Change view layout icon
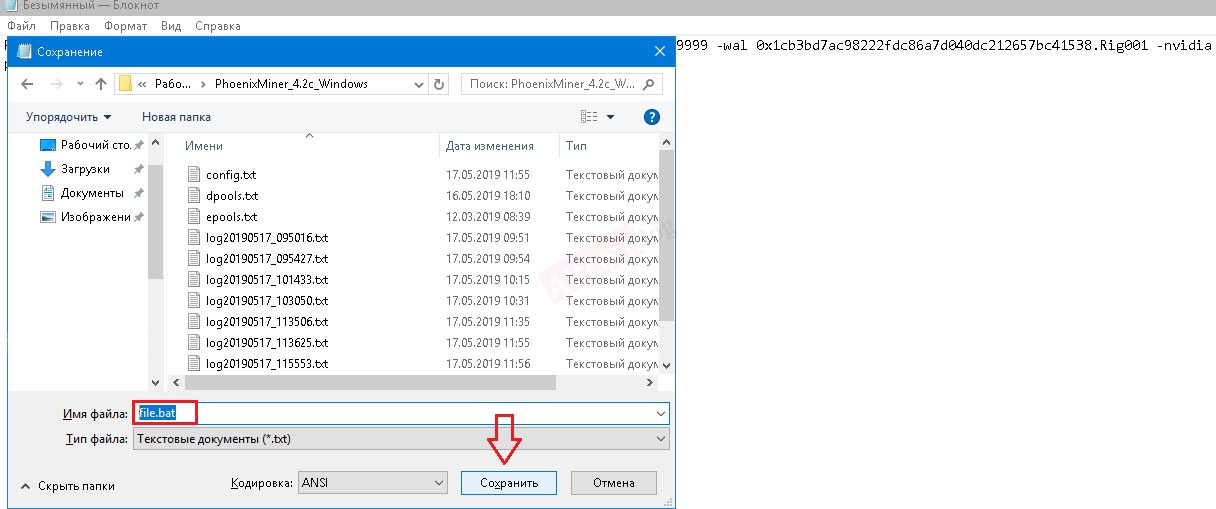 click(x=588, y=117)
